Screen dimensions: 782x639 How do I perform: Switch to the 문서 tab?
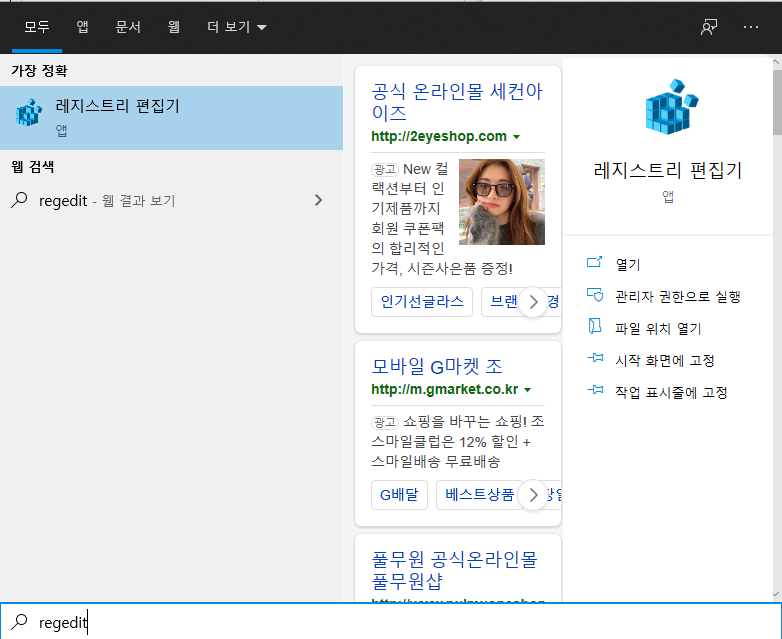tap(128, 26)
